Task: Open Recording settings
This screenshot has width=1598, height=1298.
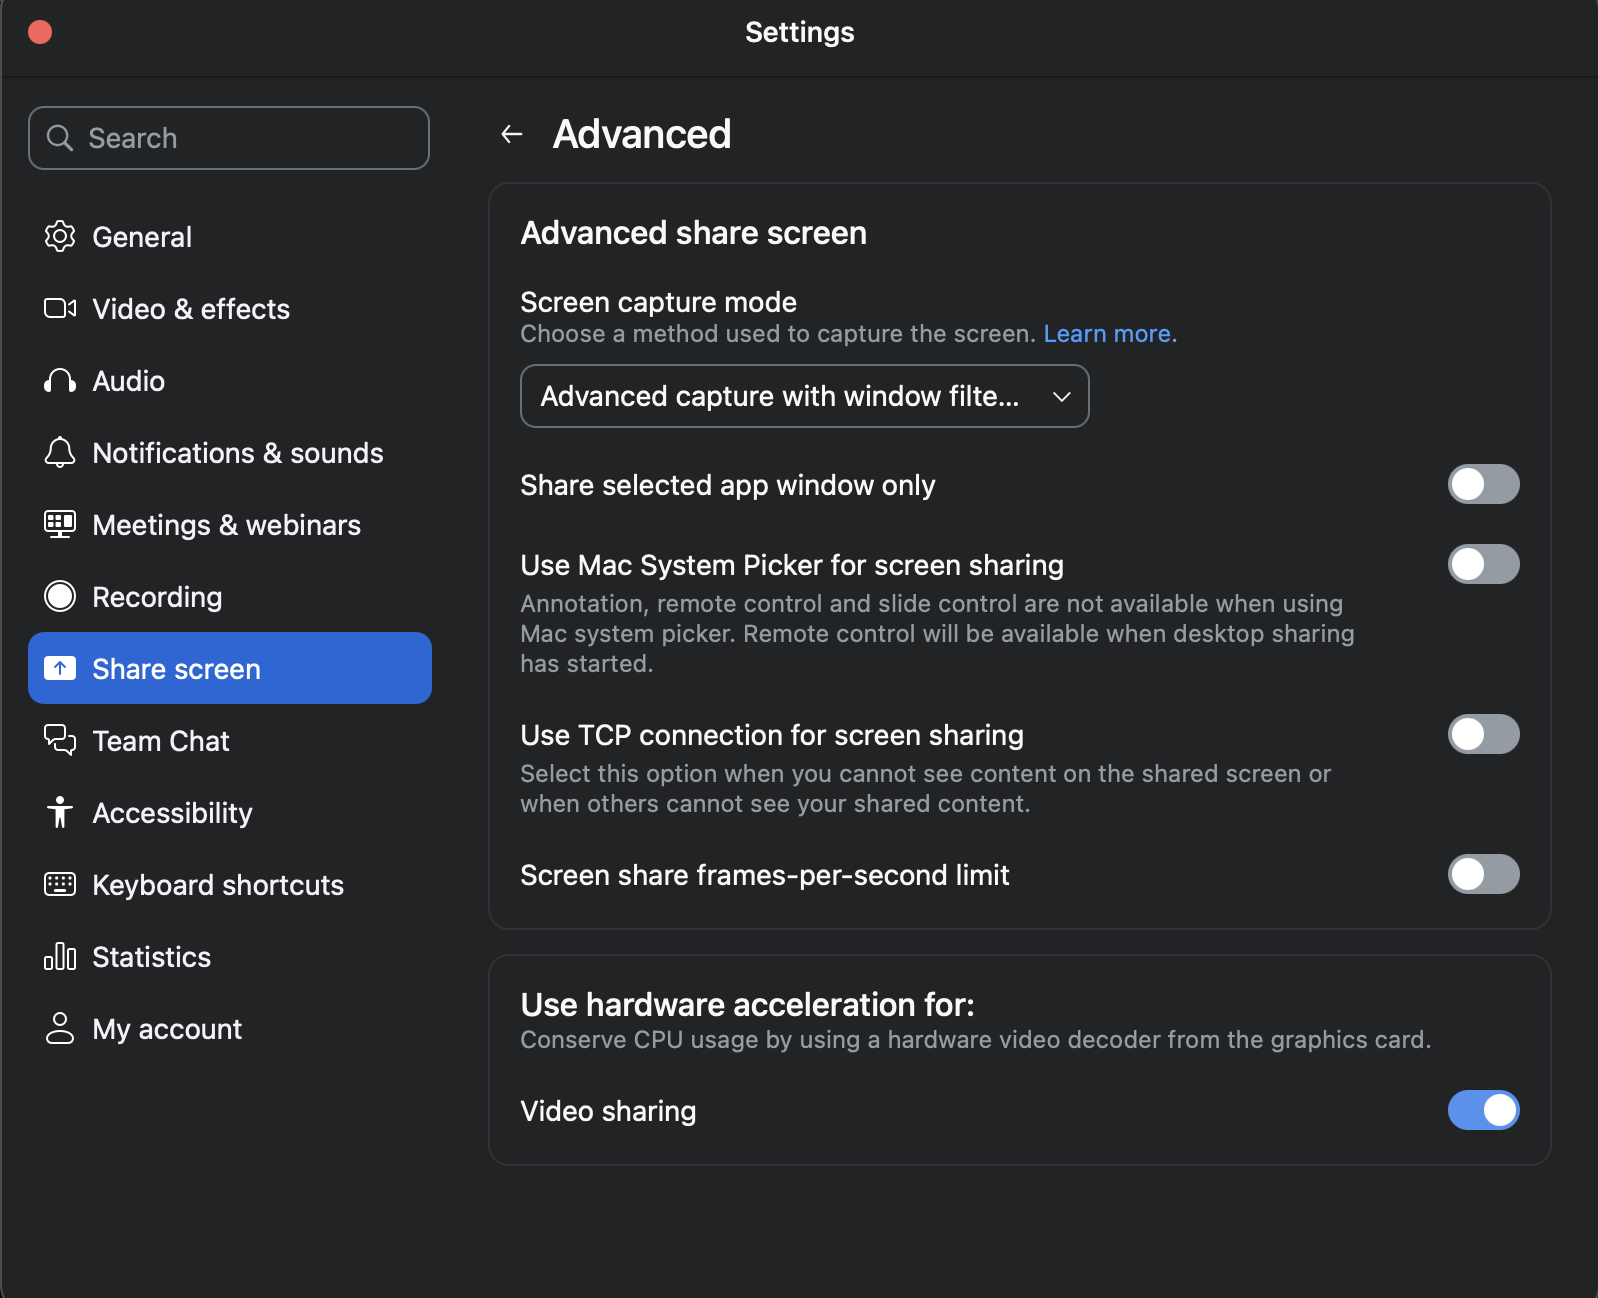Action: (x=230, y=597)
